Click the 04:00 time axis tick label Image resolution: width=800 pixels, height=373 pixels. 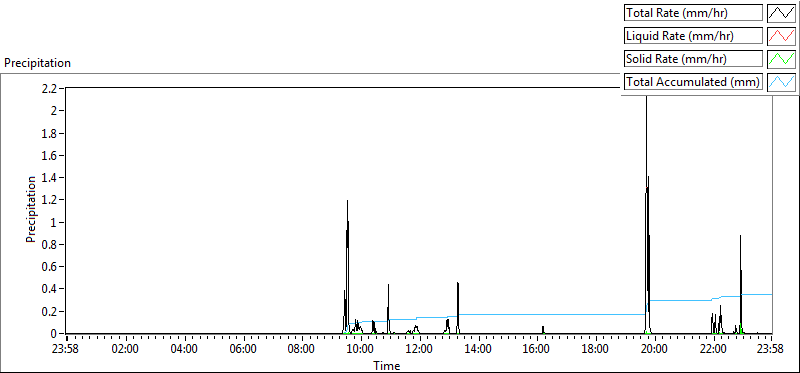tap(184, 350)
